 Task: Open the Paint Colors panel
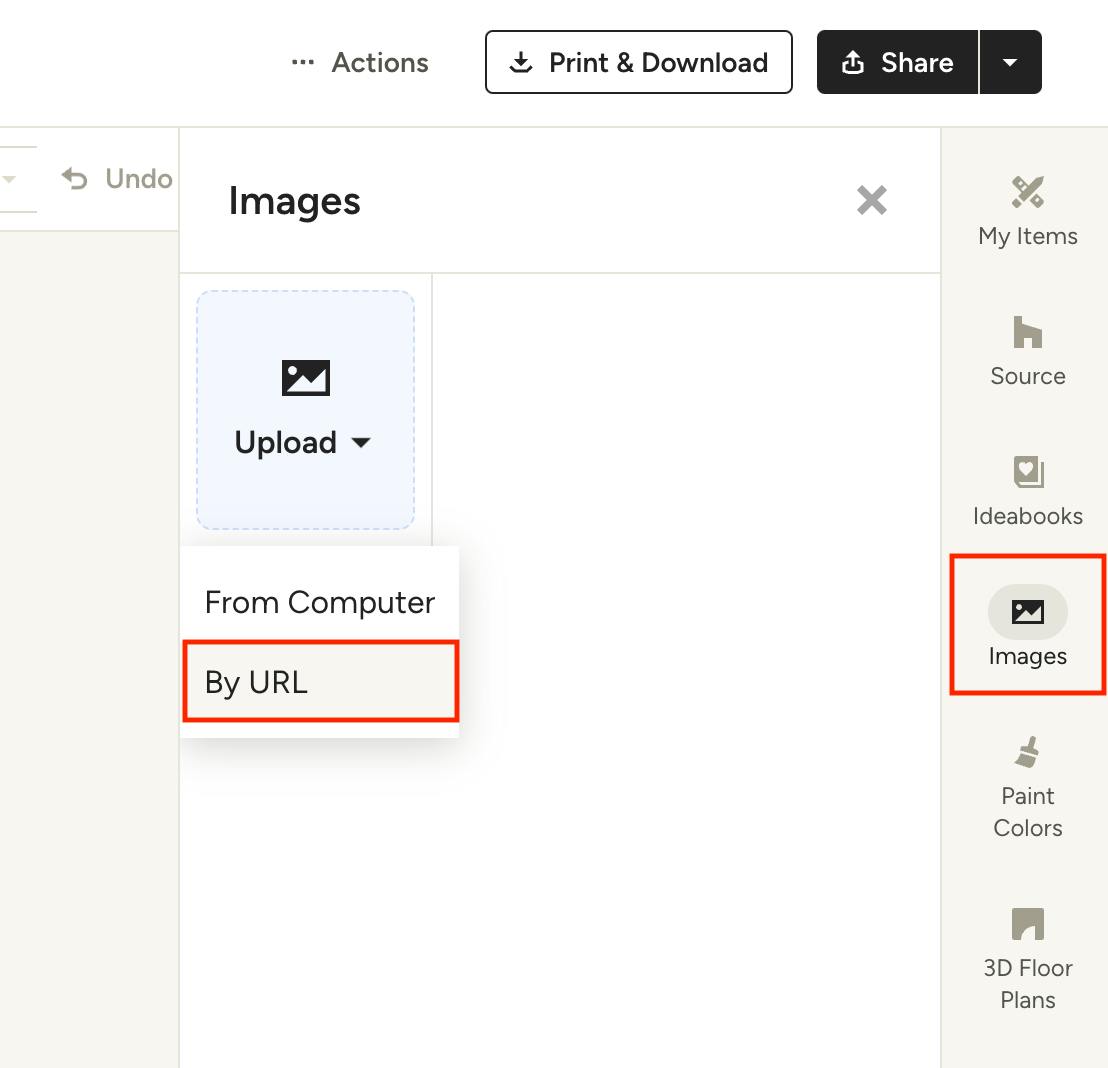(1027, 786)
